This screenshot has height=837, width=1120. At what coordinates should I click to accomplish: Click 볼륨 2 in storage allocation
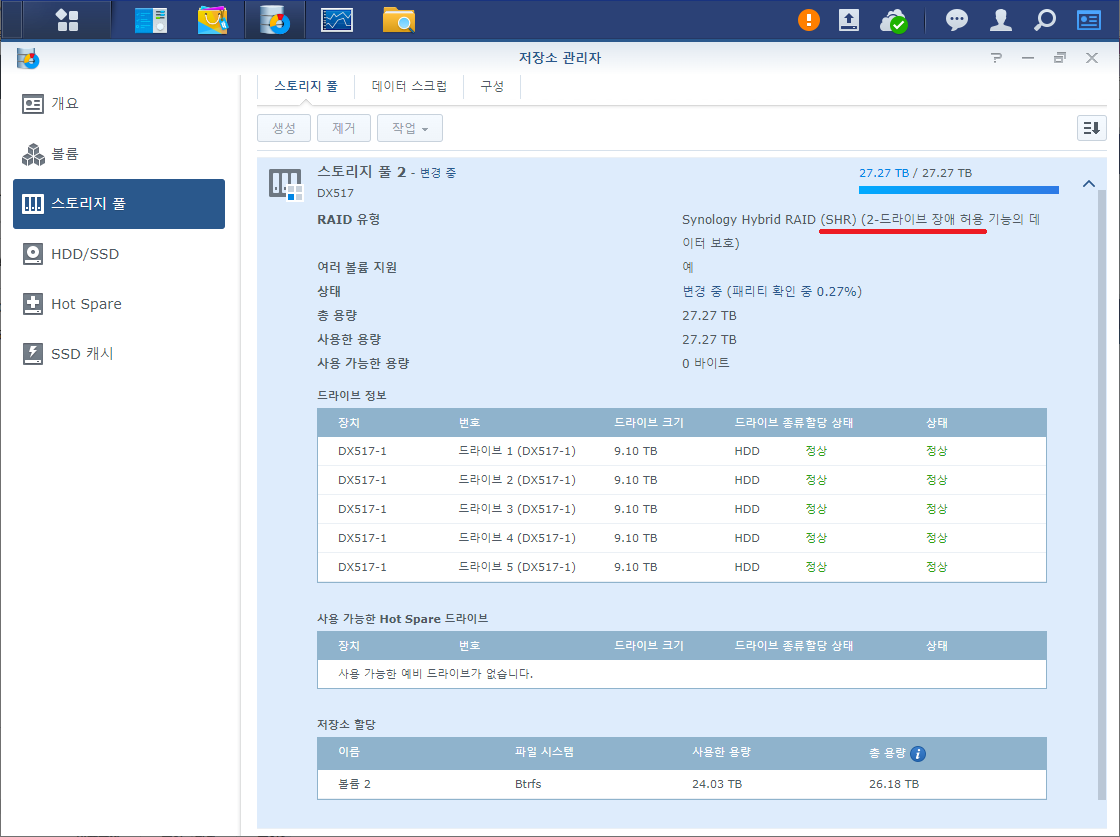[x=354, y=784]
